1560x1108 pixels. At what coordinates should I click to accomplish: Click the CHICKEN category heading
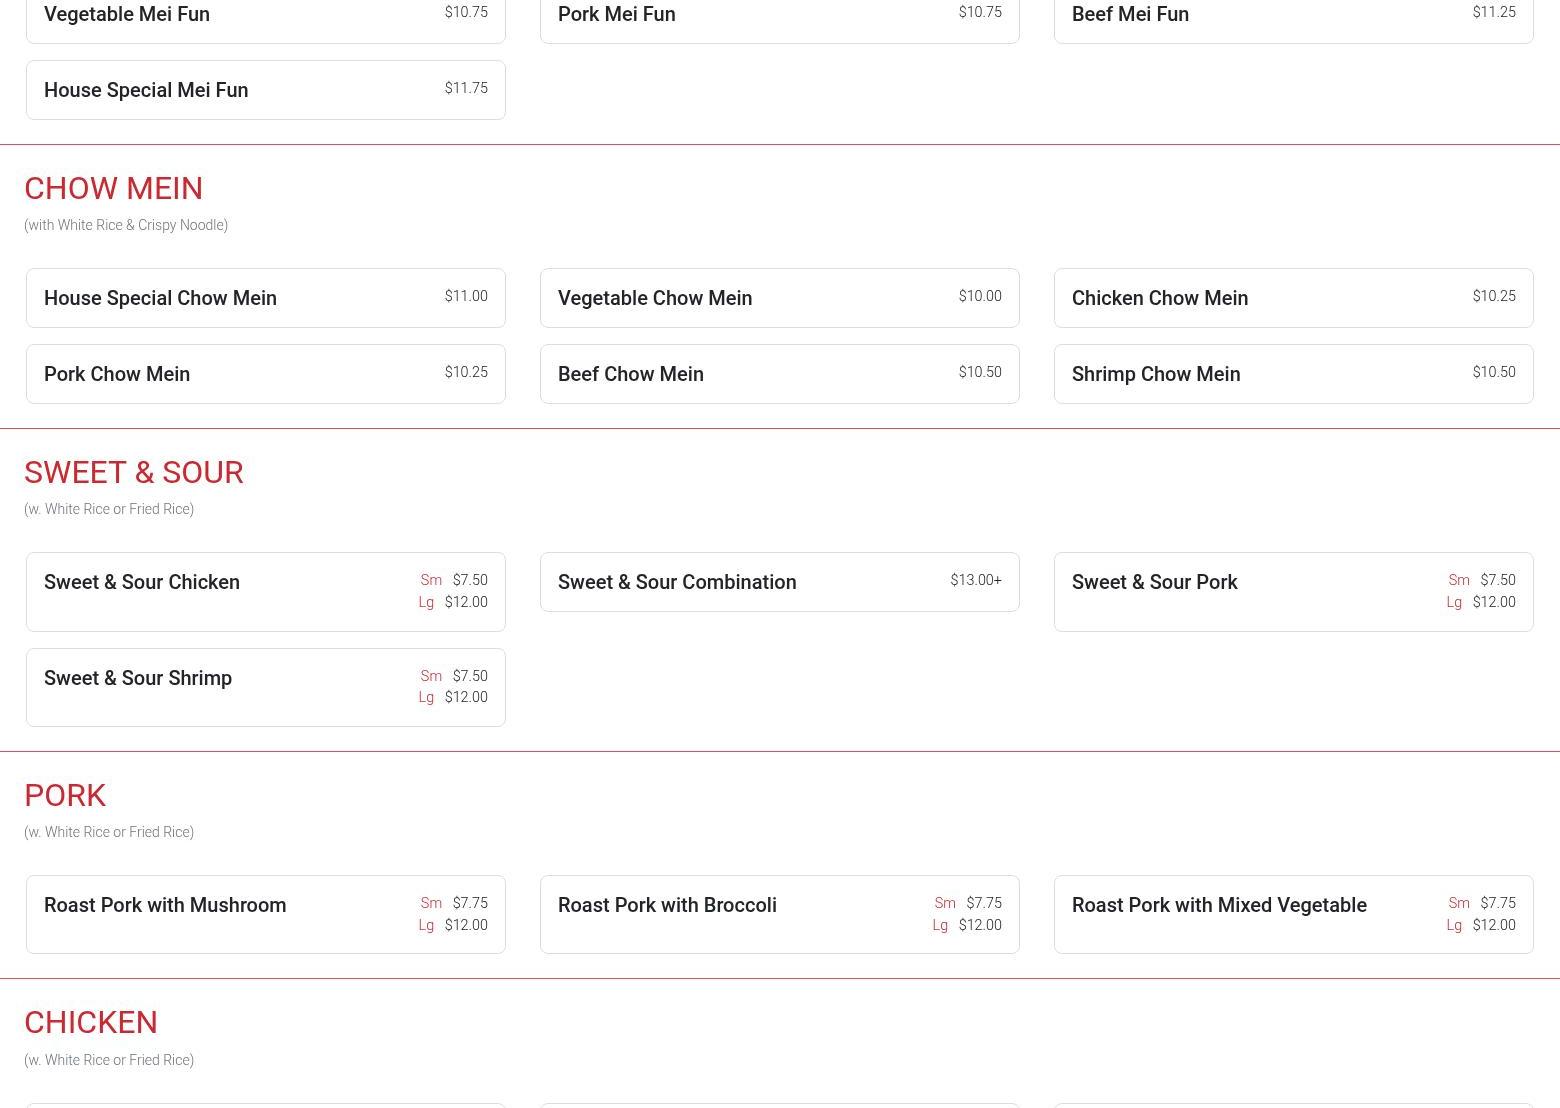91,1022
